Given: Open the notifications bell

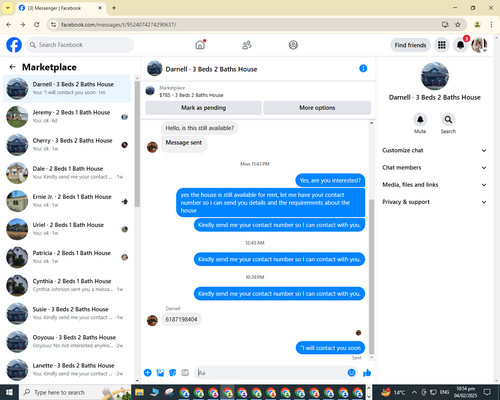Looking at the screenshot, I should click(x=460, y=45).
